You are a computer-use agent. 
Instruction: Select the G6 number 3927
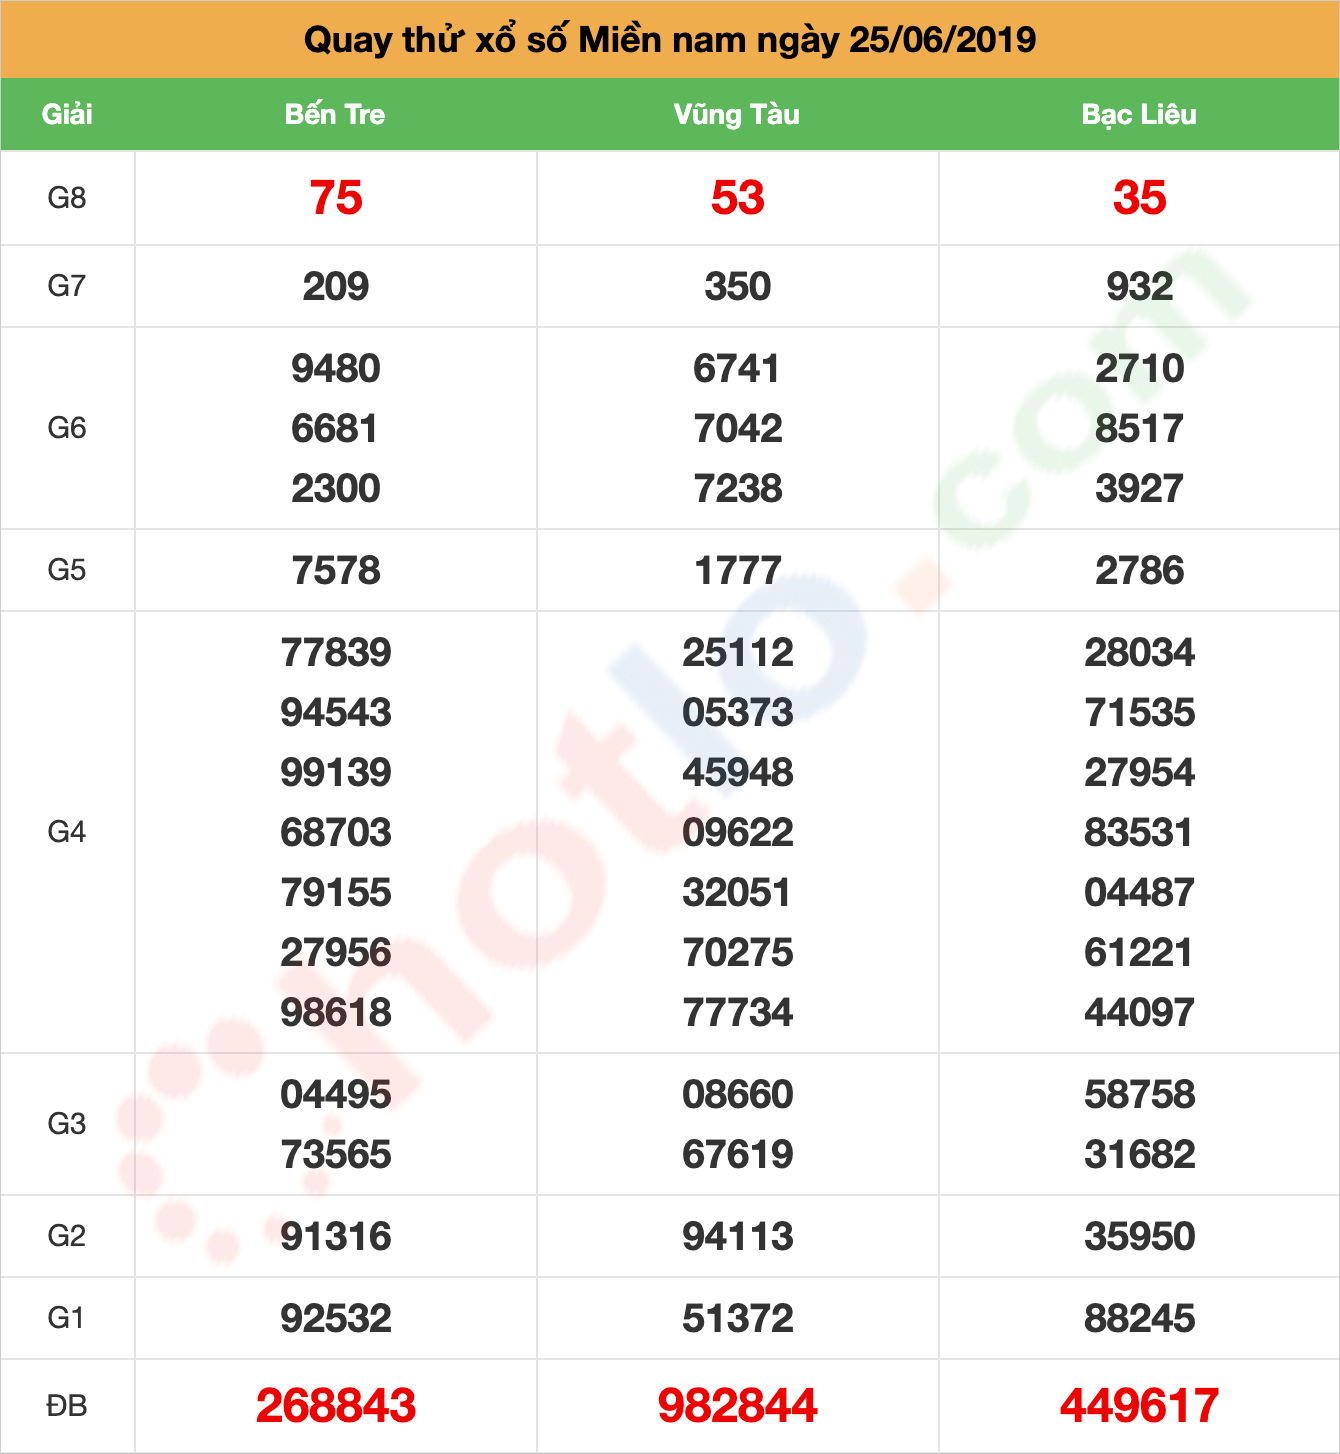click(1140, 489)
